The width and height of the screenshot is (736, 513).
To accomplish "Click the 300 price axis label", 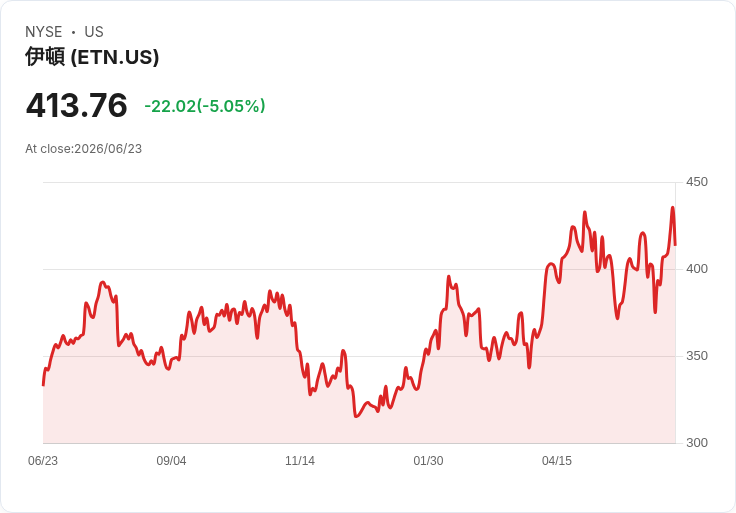I will pyautogui.click(x=697, y=443).
